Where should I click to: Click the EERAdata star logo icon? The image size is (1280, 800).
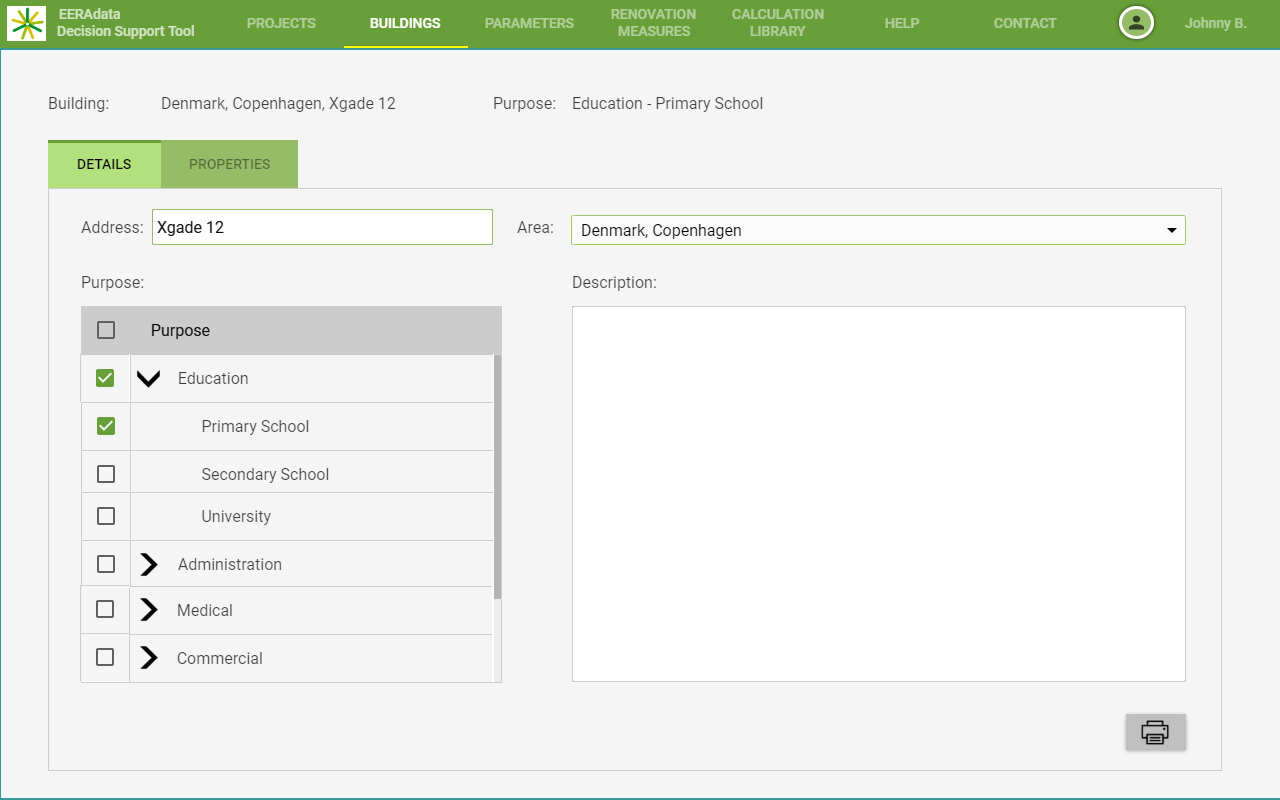click(x=26, y=23)
